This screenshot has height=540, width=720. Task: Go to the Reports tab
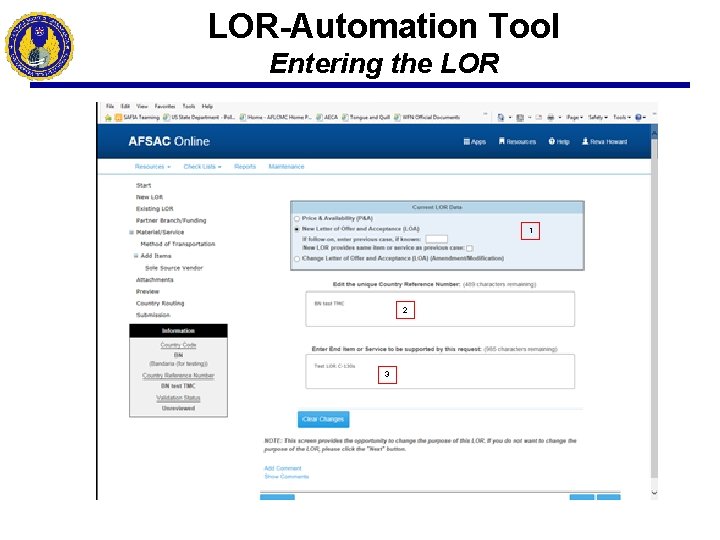[x=245, y=166]
